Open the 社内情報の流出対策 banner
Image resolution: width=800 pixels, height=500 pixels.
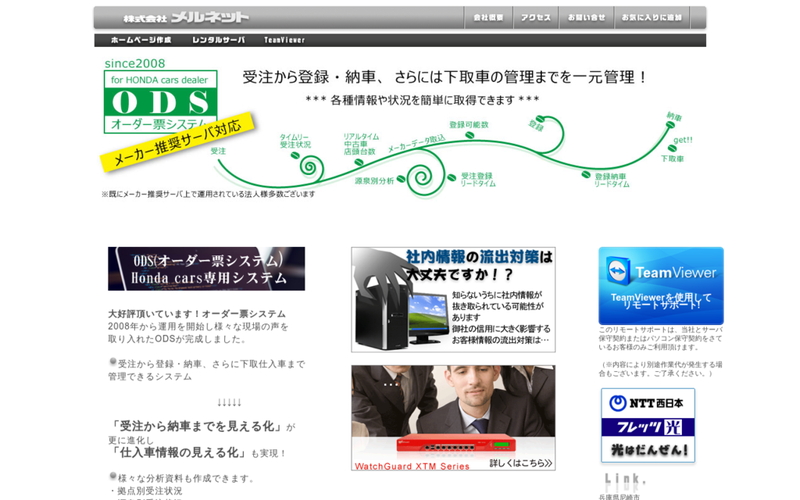click(453, 299)
